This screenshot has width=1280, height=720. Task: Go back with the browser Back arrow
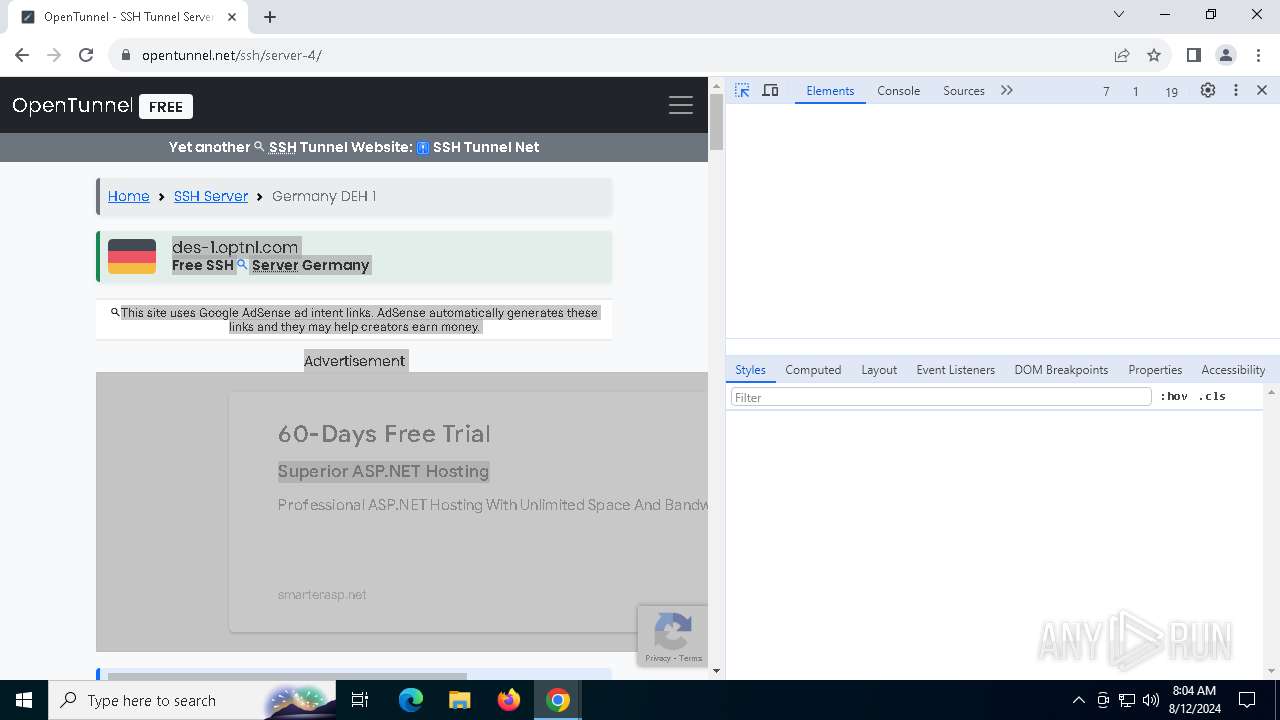22,55
